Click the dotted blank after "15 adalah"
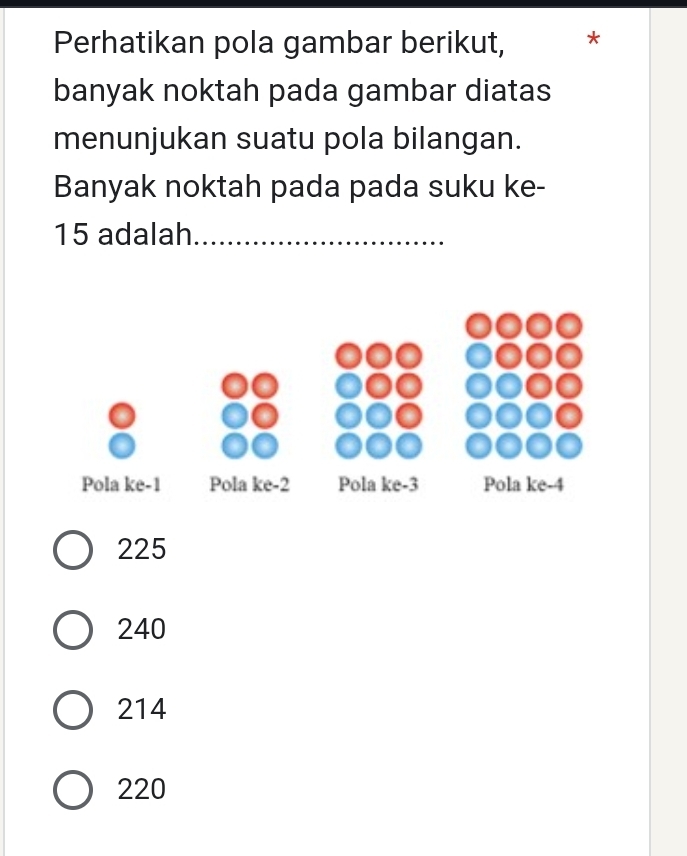The image size is (687, 856). coord(320,241)
